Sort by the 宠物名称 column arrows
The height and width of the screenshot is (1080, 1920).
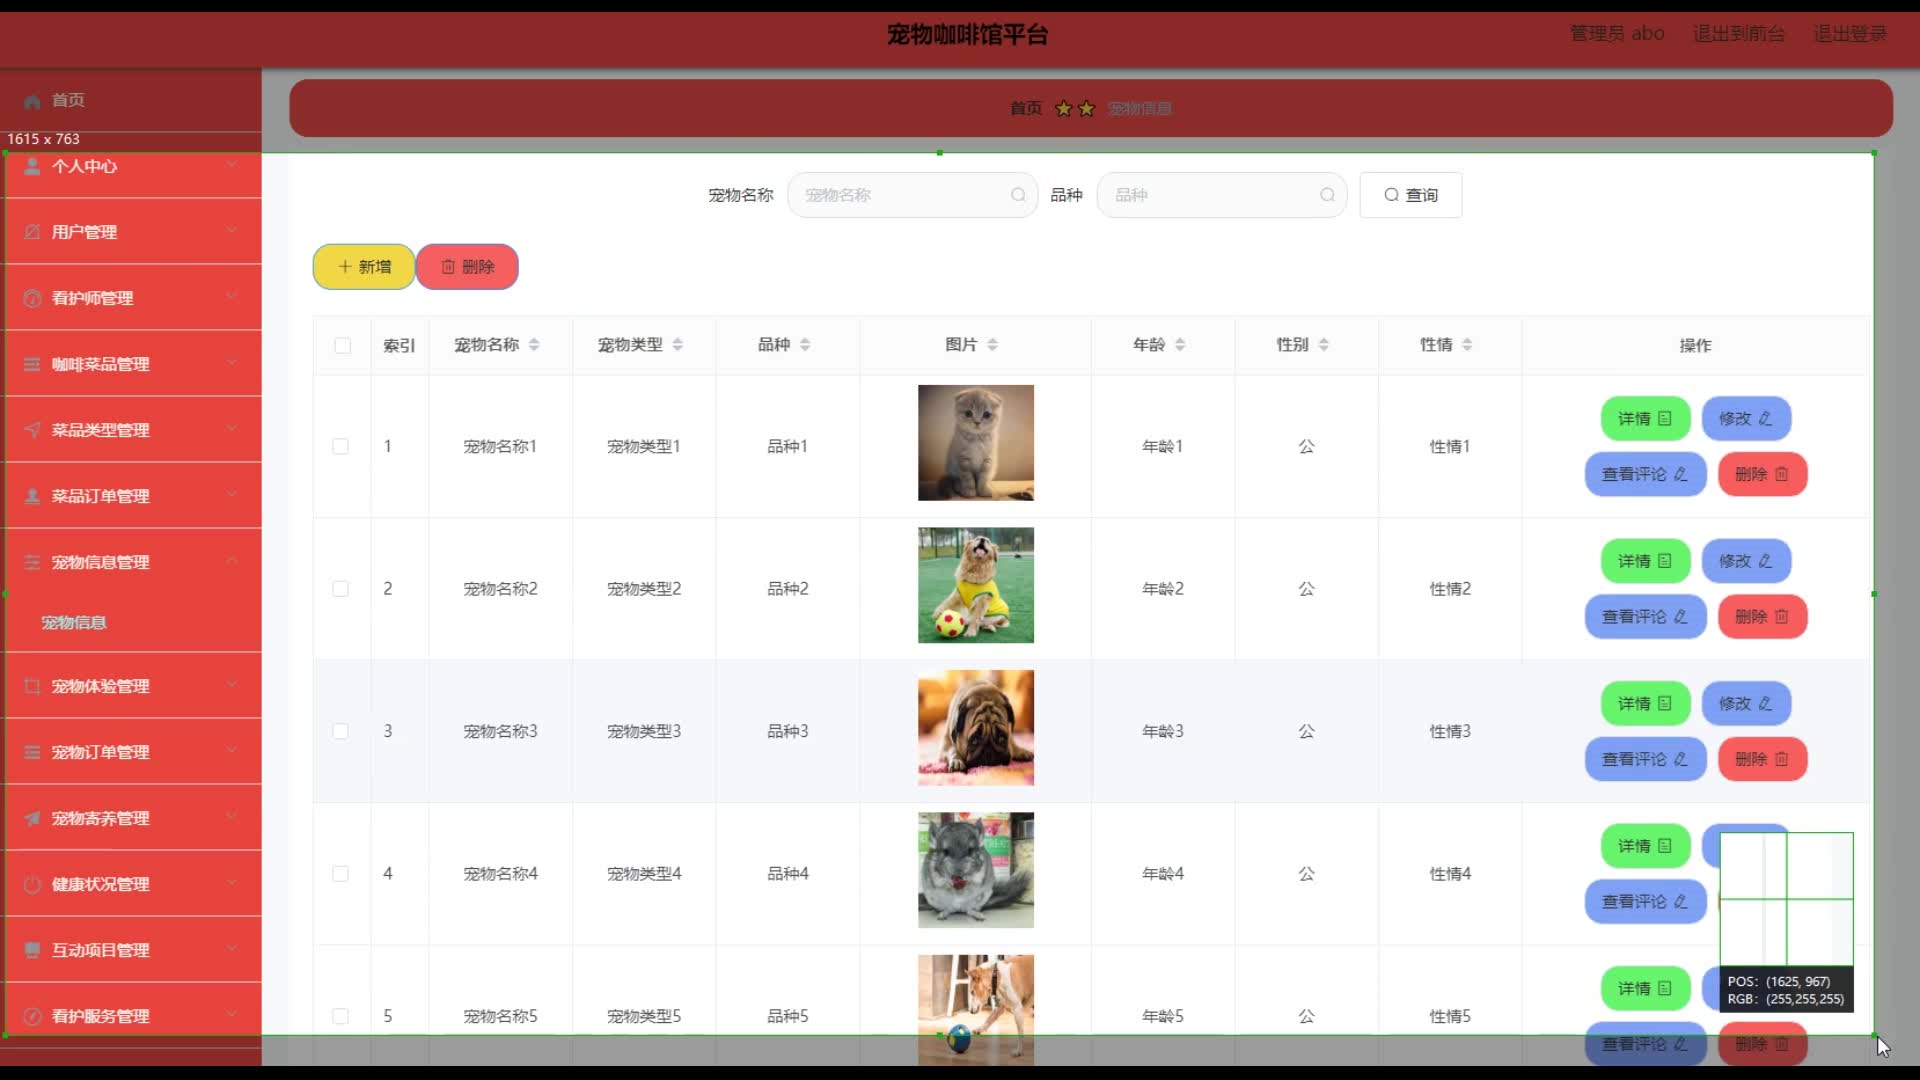[x=534, y=345]
